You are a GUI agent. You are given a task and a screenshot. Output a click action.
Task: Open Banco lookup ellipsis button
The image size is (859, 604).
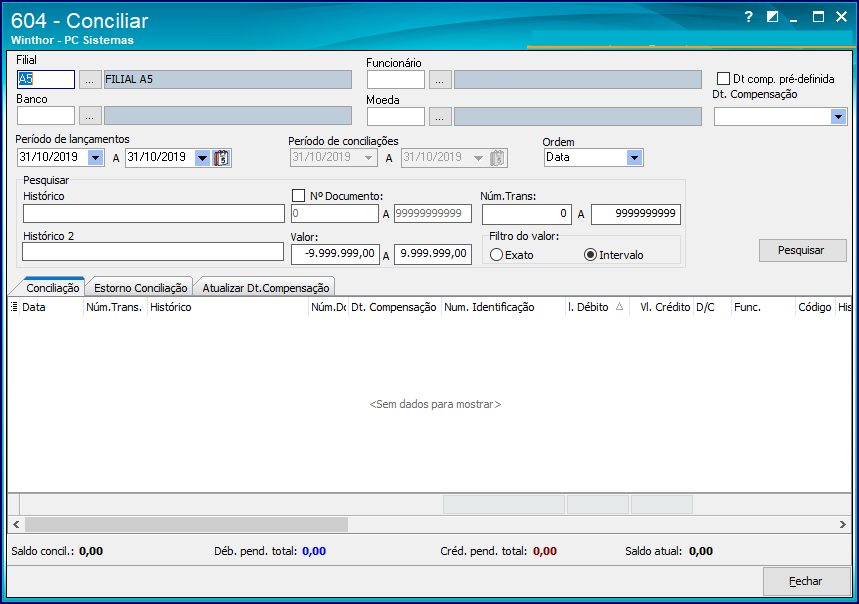pos(90,116)
